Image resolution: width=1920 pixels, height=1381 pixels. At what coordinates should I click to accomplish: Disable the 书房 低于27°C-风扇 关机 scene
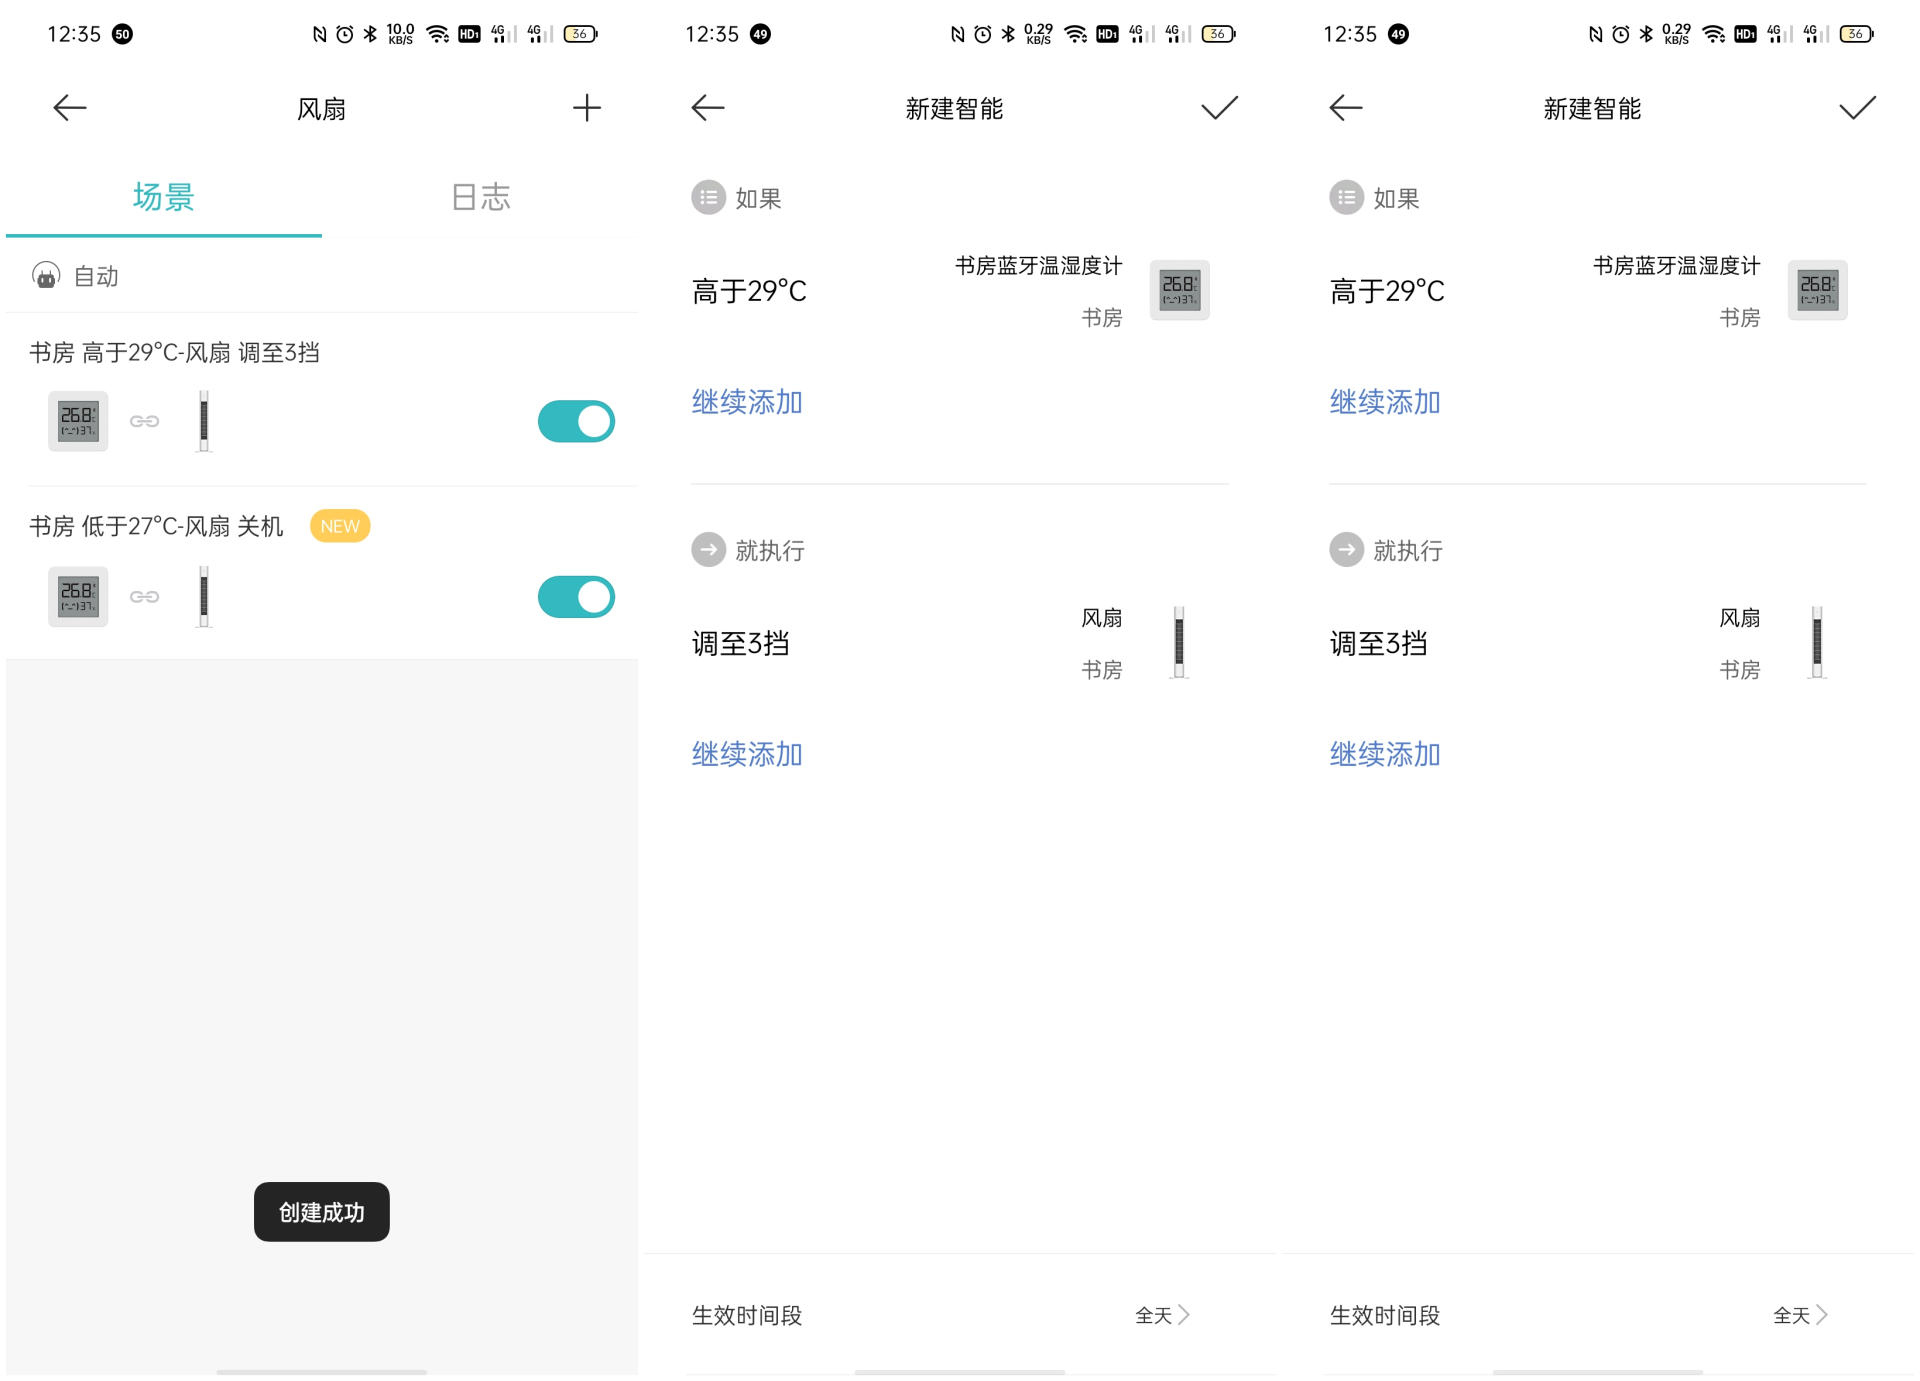[576, 597]
